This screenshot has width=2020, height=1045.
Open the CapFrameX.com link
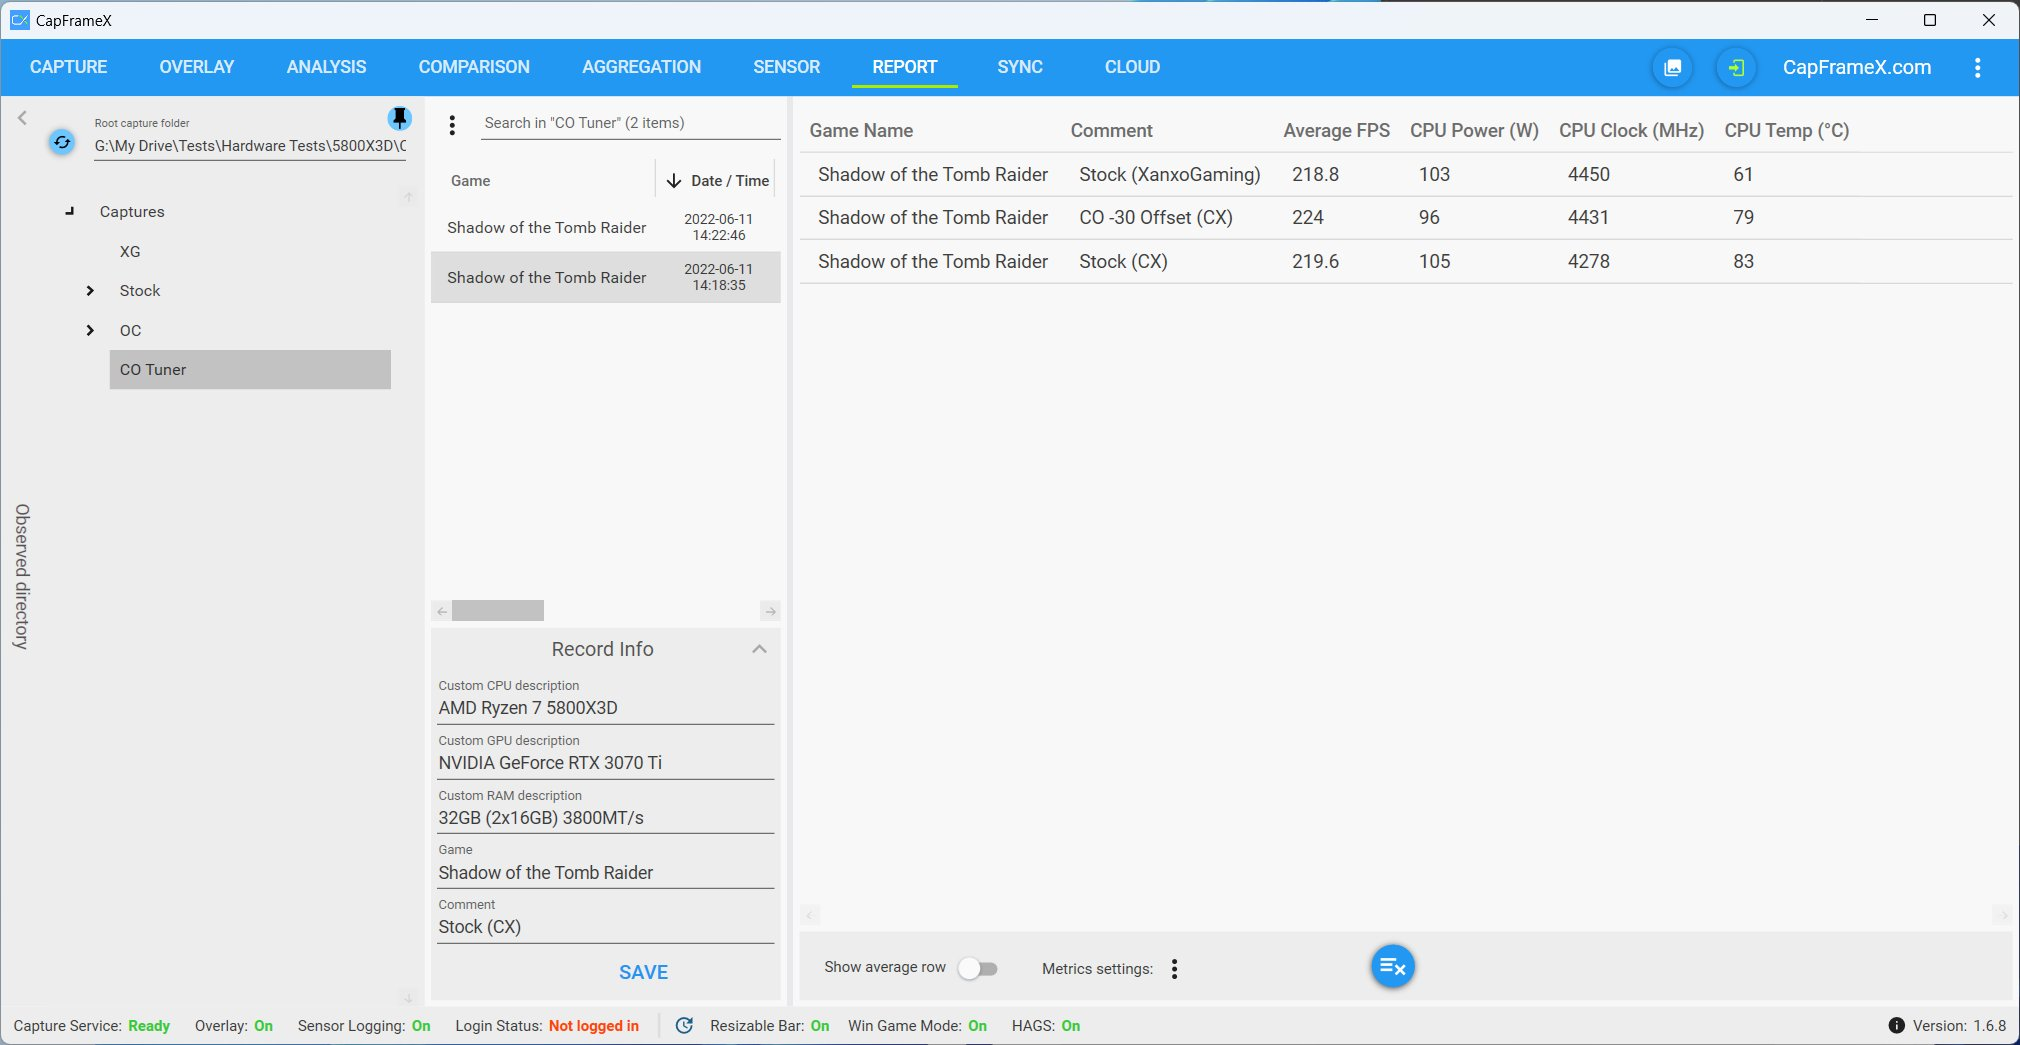1857,67
